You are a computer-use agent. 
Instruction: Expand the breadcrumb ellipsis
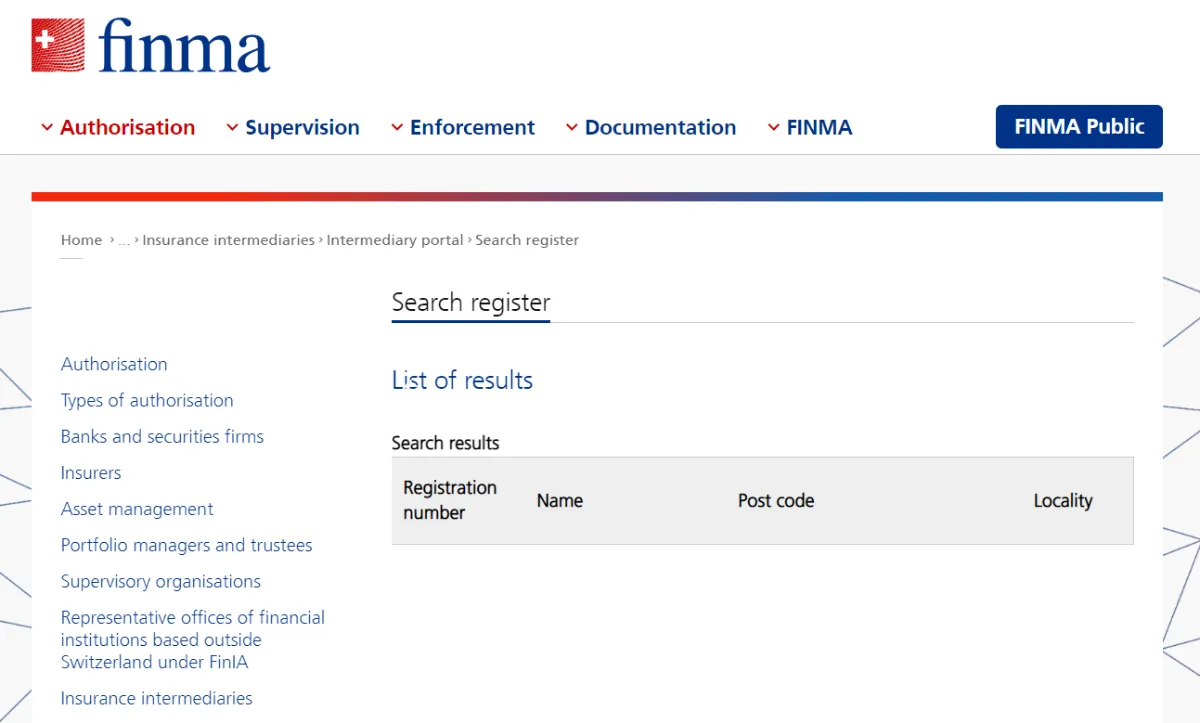click(x=124, y=240)
